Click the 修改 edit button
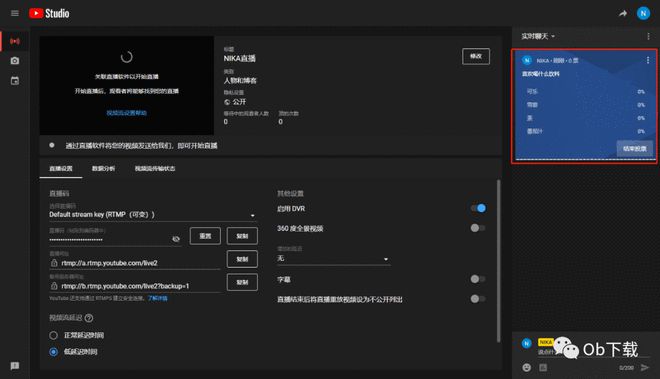Image resolution: width=660 pixels, height=379 pixels. pyautogui.click(x=476, y=56)
